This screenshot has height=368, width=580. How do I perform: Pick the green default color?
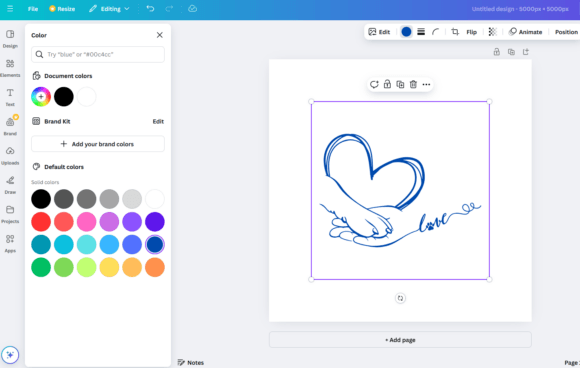click(x=41, y=267)
